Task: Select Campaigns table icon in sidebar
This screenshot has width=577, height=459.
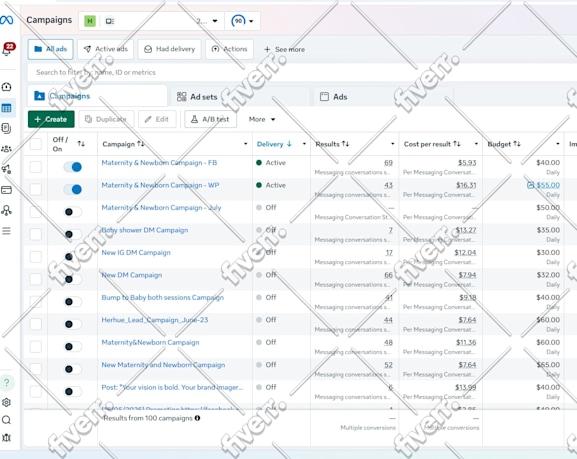Action: coord(7,108)
